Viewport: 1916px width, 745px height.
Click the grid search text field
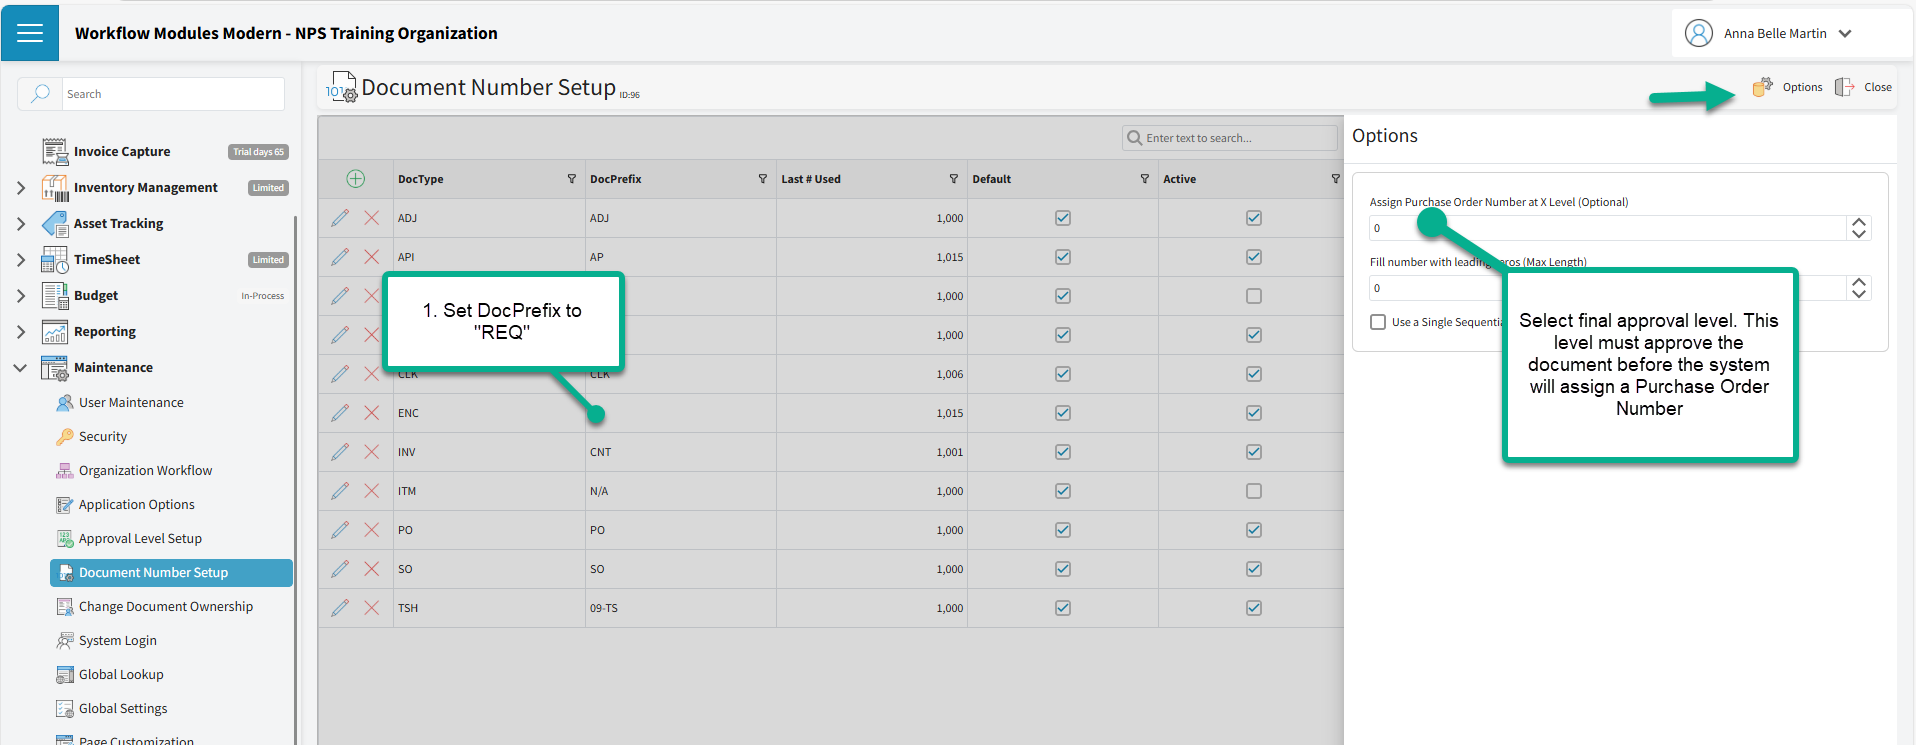coord(1236,138)
